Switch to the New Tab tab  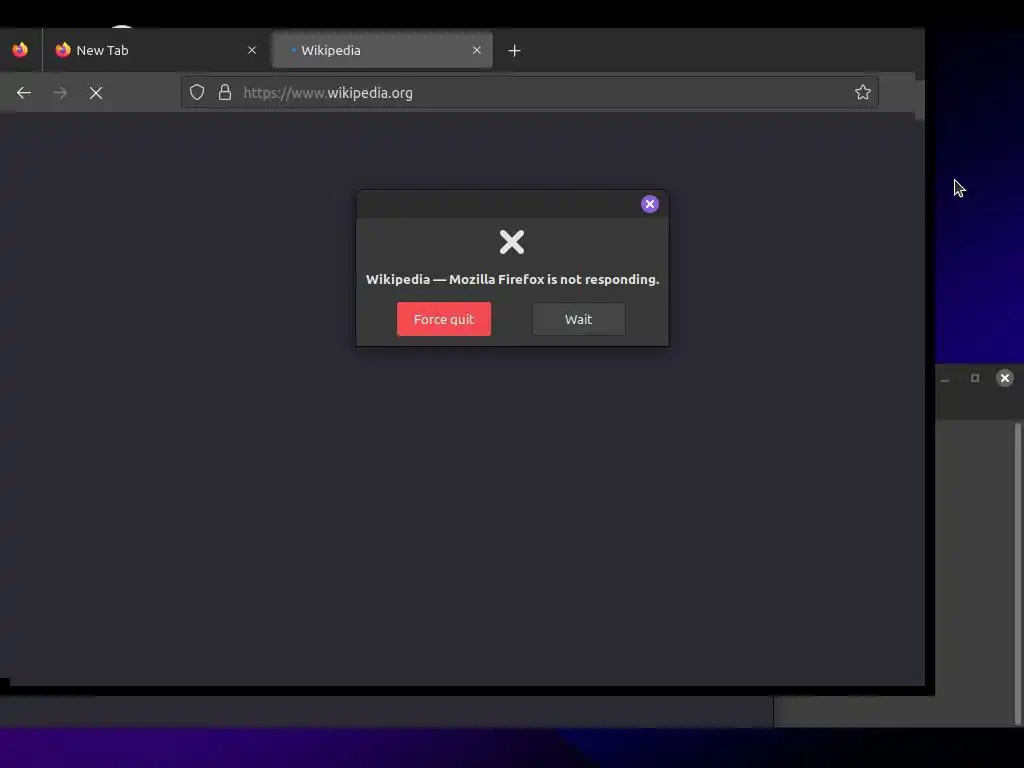click(156, 50)
